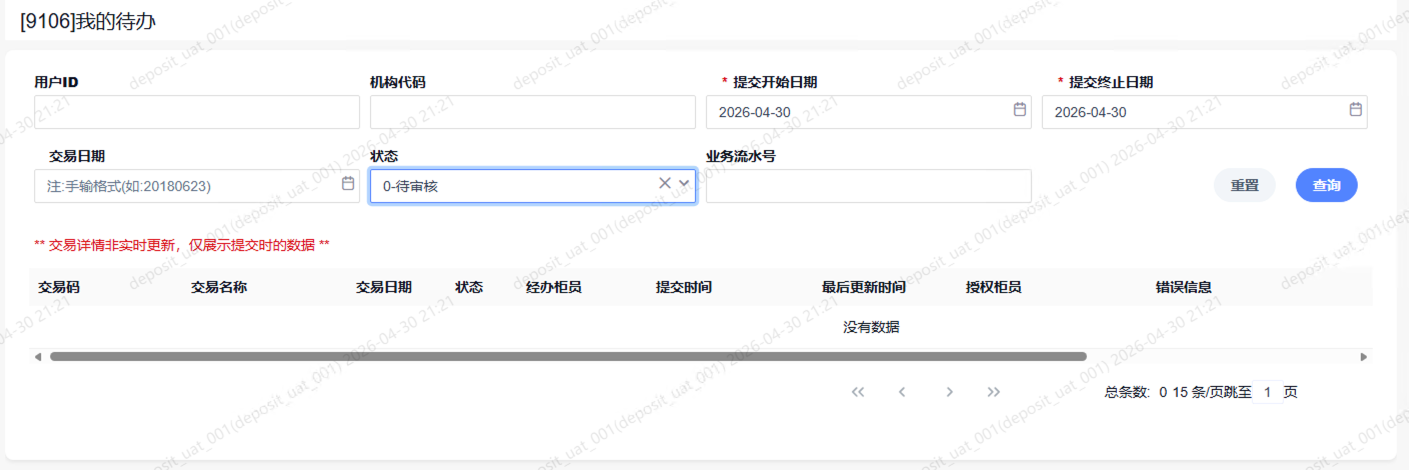Click the 交易名称 column header

click(219, 287)
